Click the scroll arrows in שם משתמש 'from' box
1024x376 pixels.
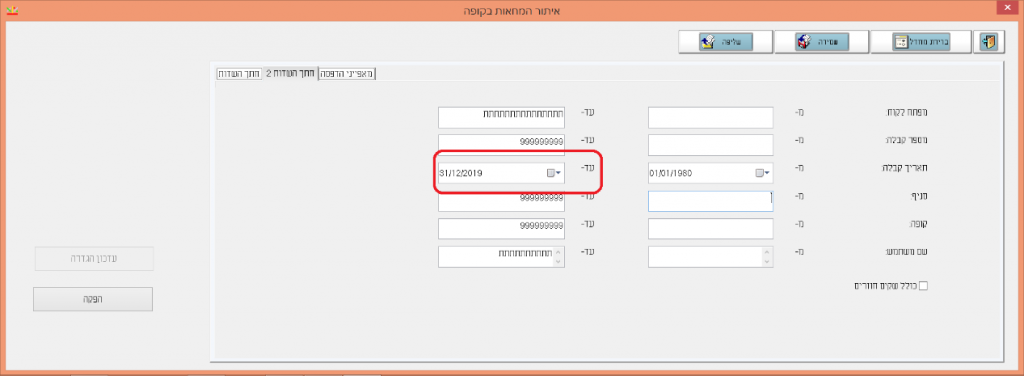[767, 257]
